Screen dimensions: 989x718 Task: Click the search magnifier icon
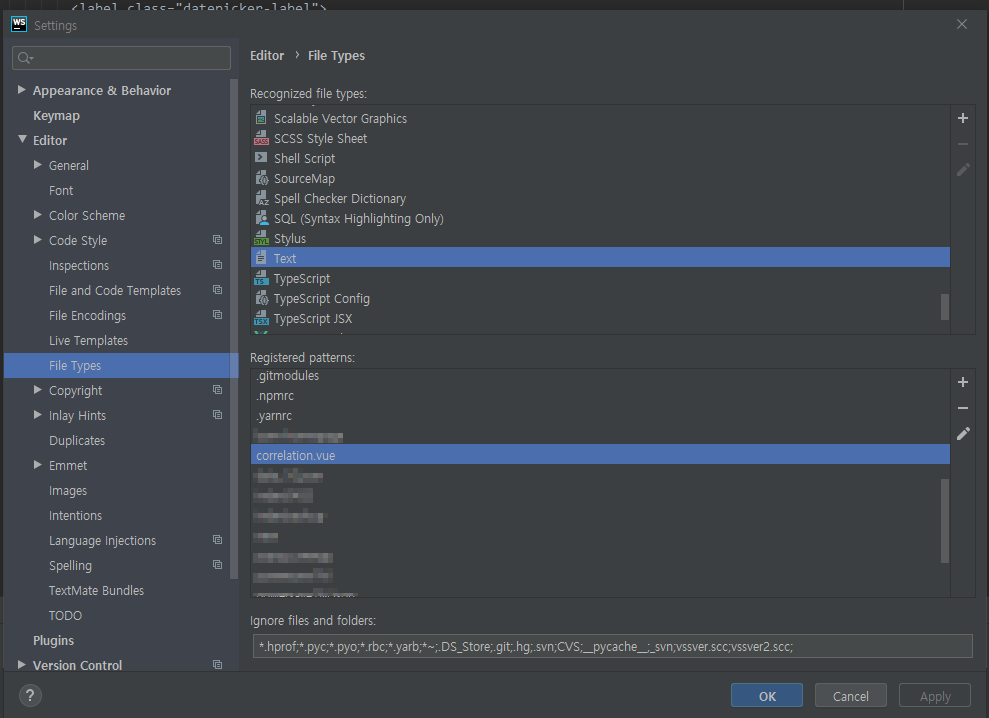(x=25, y=58)
